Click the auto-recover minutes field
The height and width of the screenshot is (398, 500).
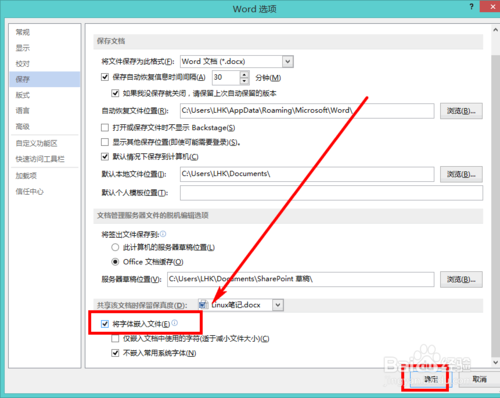click(x=226, y=77)
